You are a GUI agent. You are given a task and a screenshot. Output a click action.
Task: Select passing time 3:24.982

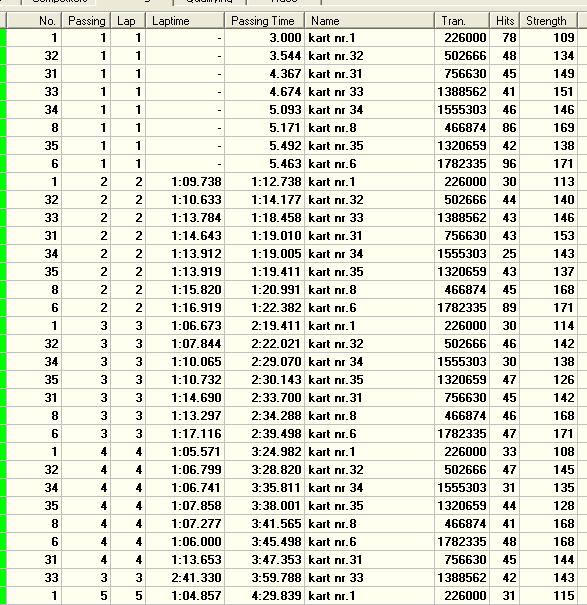(264, 452)
